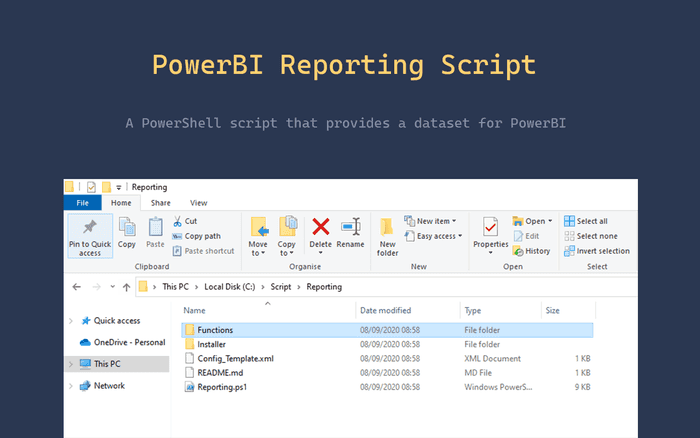Open the New item dropdown

430,221
